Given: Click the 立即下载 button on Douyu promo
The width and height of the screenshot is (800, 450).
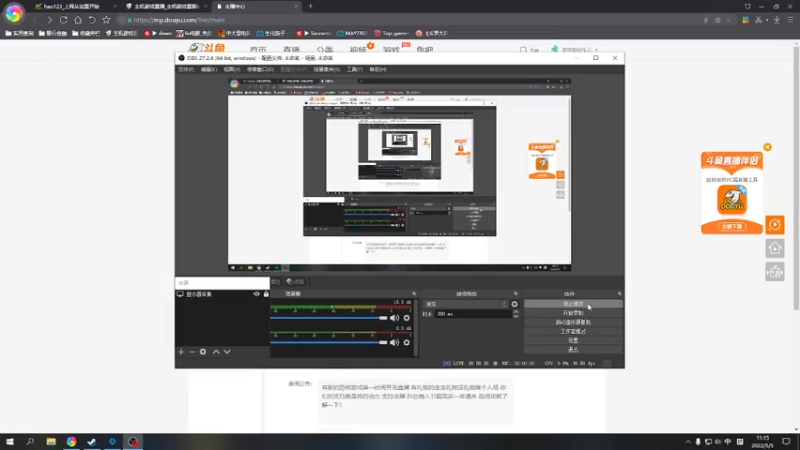Looking at the screenshot, I should click(x=732, y=226).
